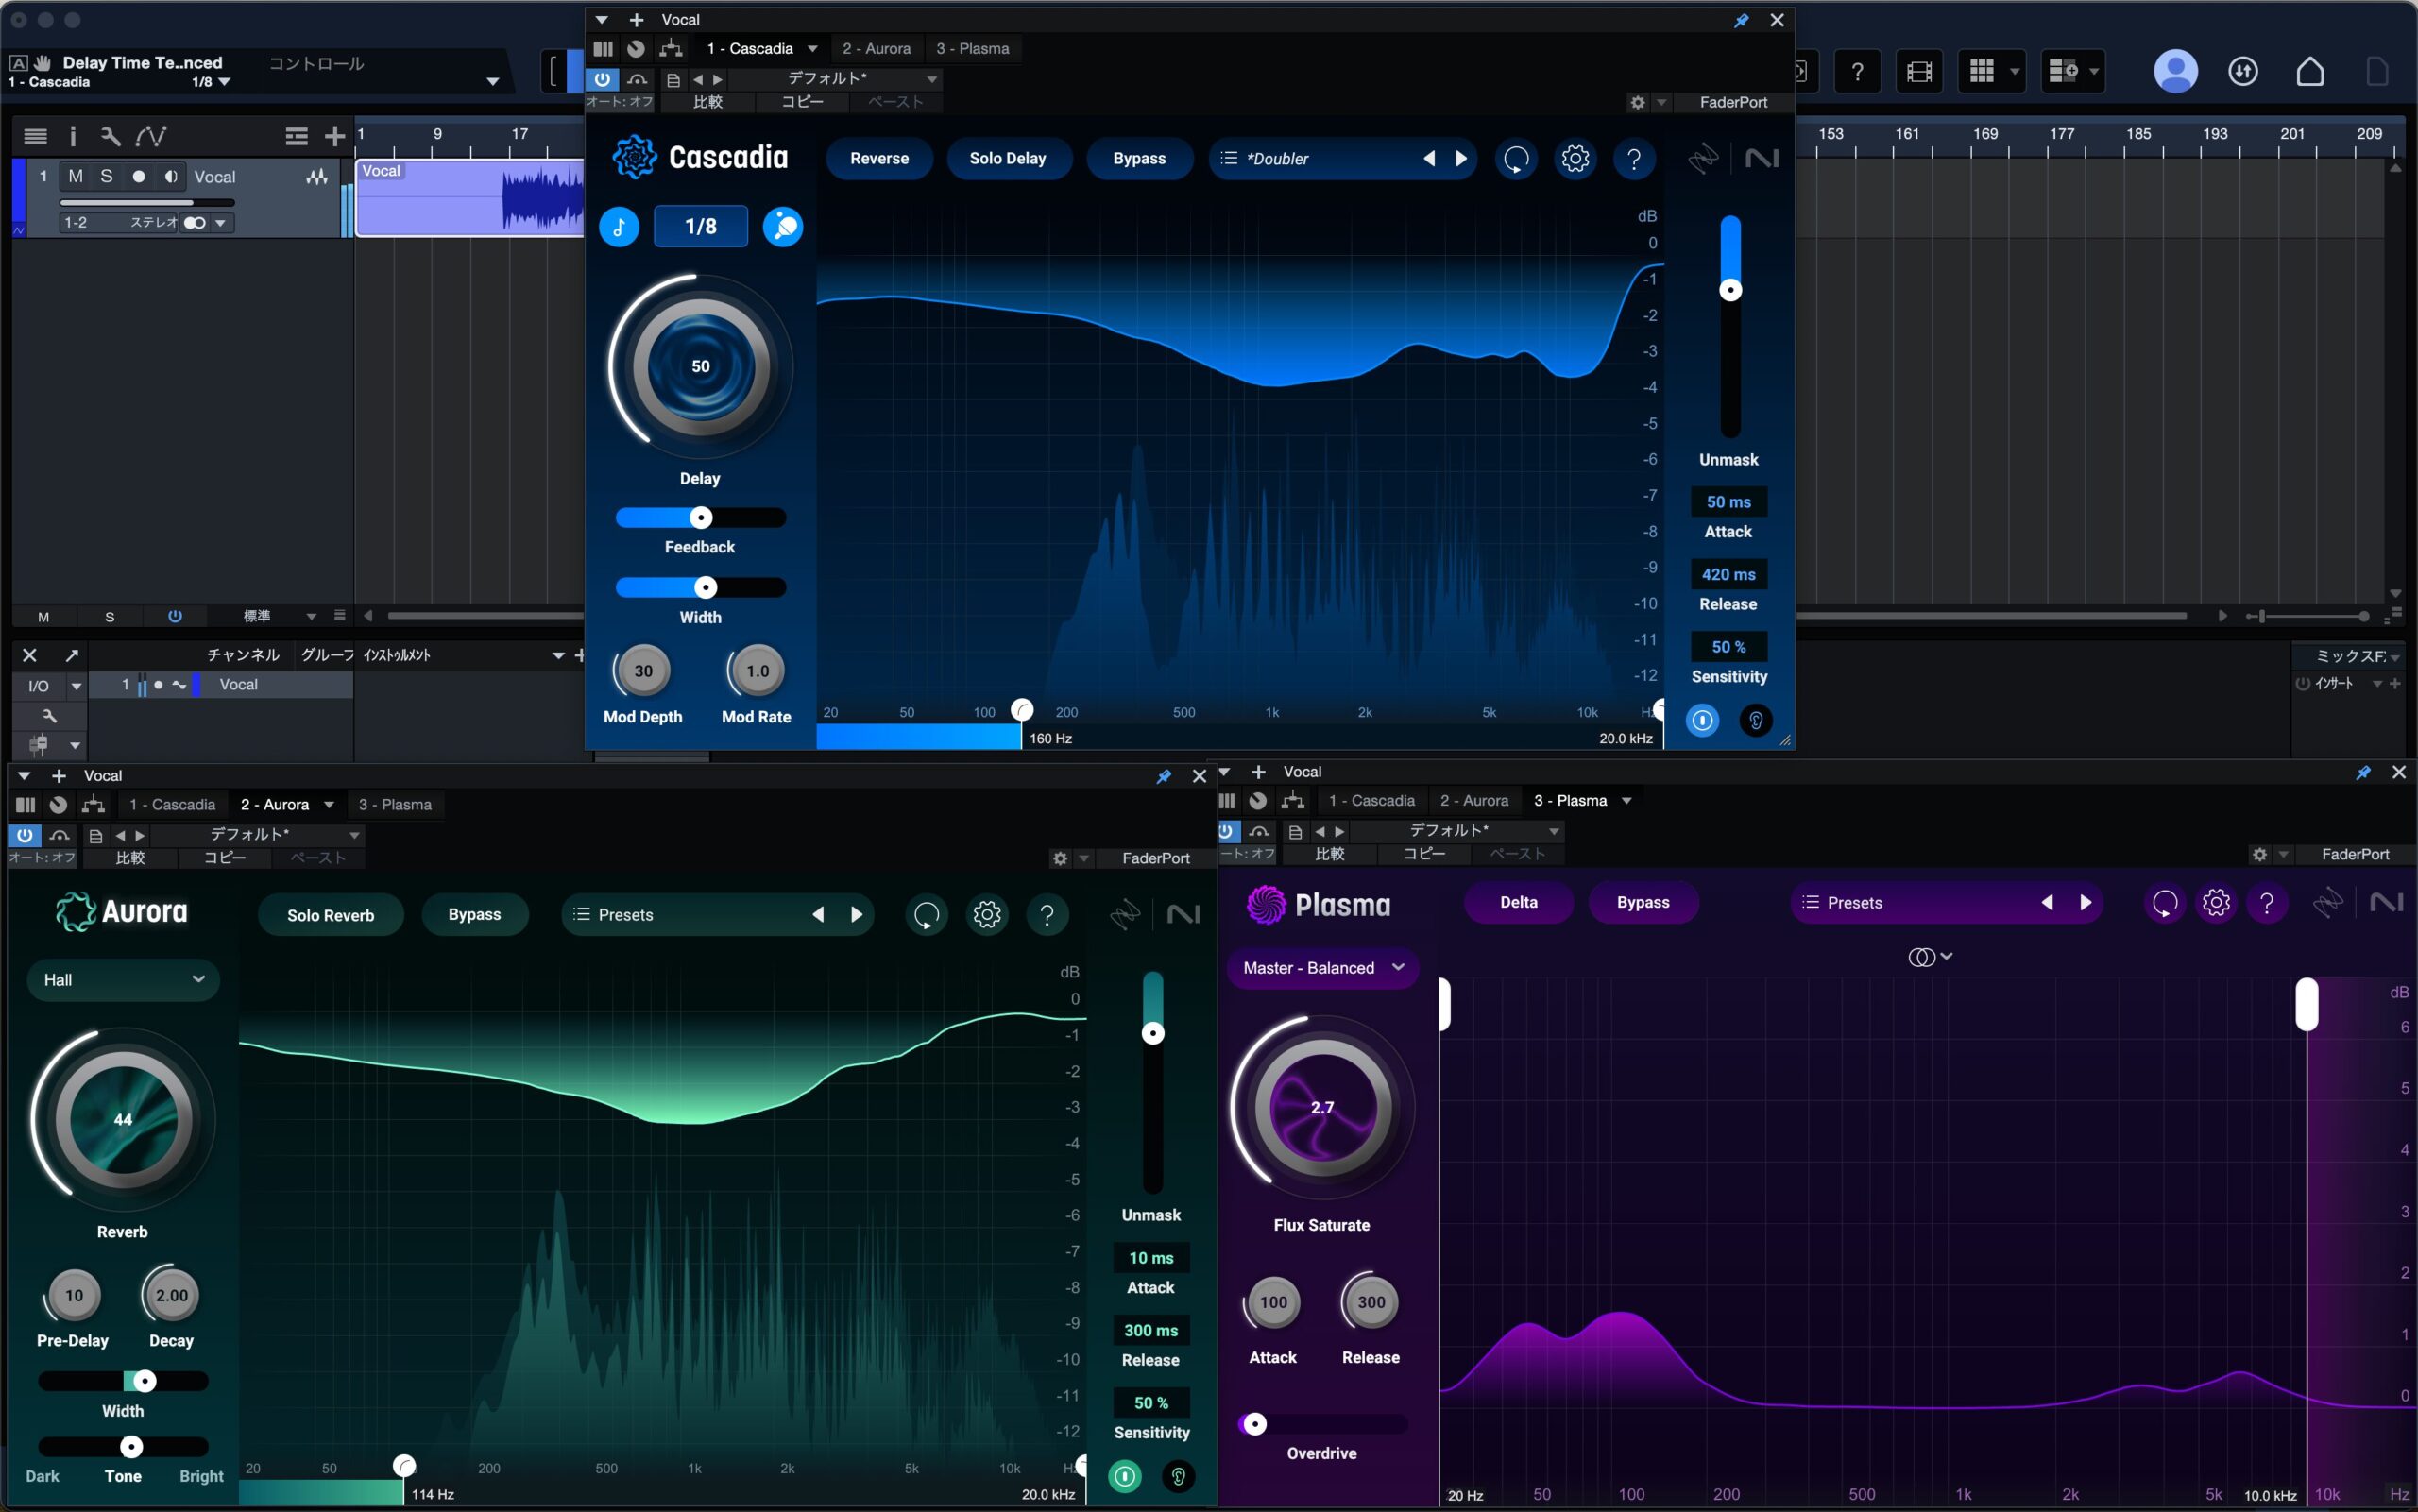Click Cascadia undo/reset circular arrow icon
Viewport: 2418px width, 1512px height.
tap(1516, 158)
